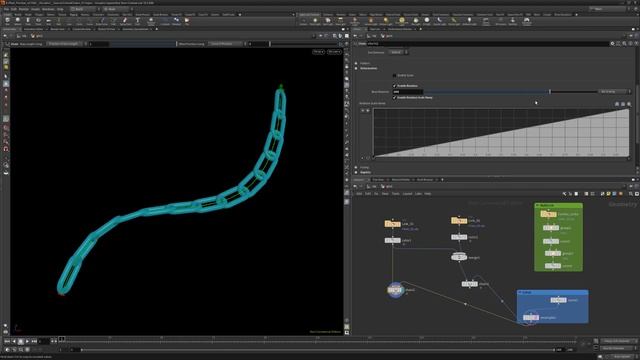Screen dimensions: 640x360
Task: Click the yellow sticky note icon in network toolbar
Action: [609, 194]
